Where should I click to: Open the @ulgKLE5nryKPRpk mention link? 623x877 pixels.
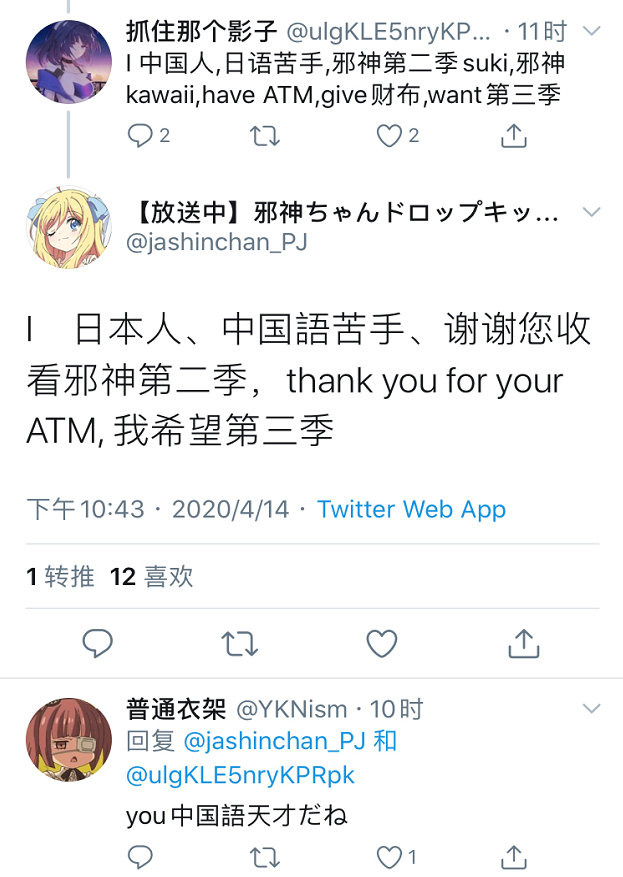(240, 775)
